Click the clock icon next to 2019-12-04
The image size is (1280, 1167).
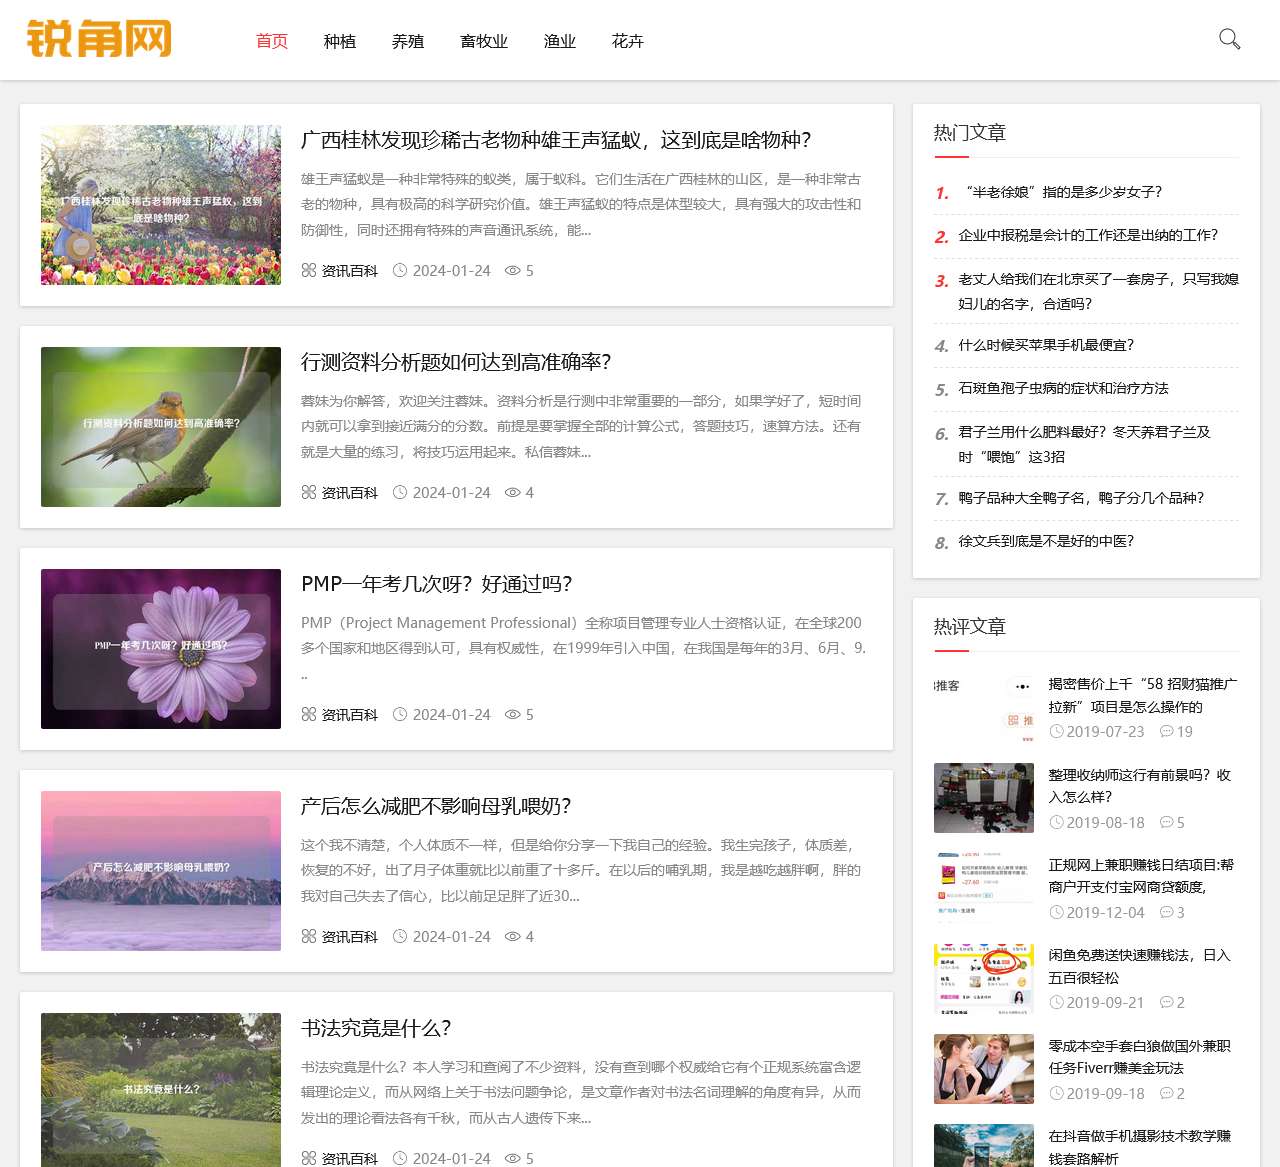(x=1057, y=912)
